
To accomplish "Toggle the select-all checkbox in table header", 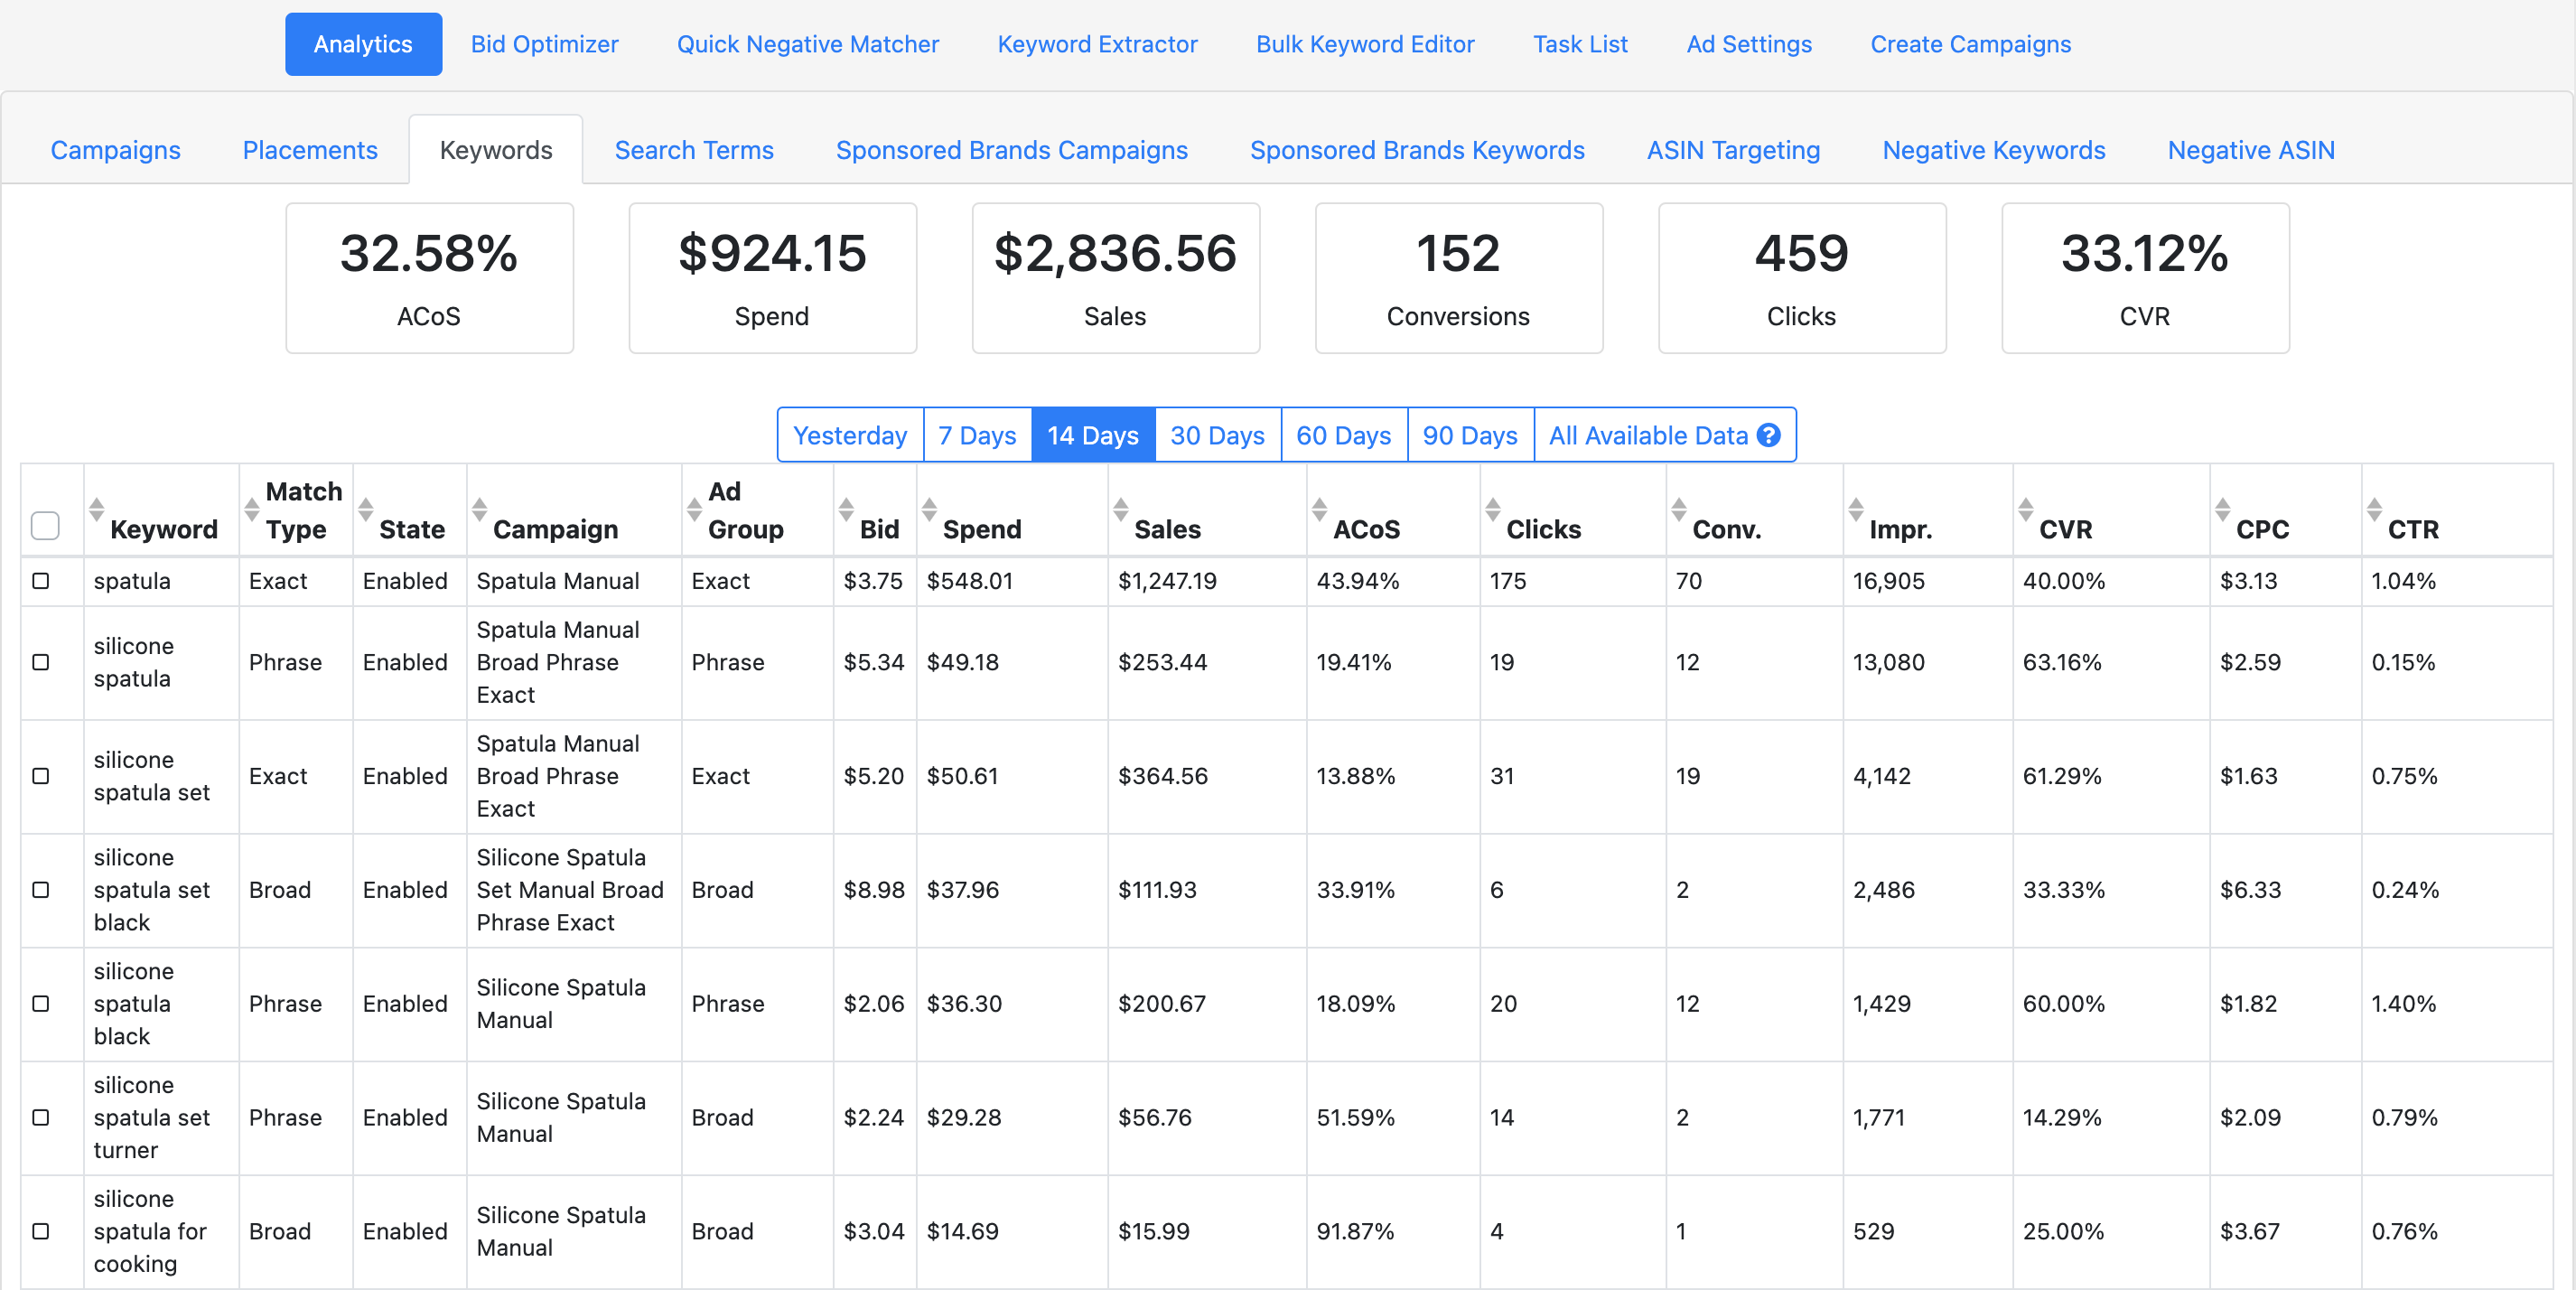I will pyautogui.click(x=45, y=526).
